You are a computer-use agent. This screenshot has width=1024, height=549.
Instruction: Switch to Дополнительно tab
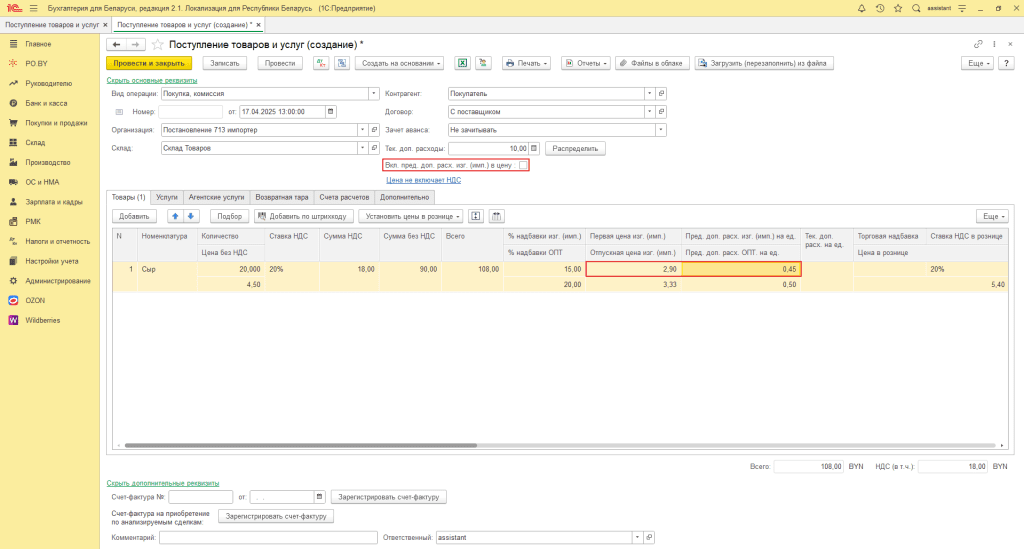click(405, 197)
